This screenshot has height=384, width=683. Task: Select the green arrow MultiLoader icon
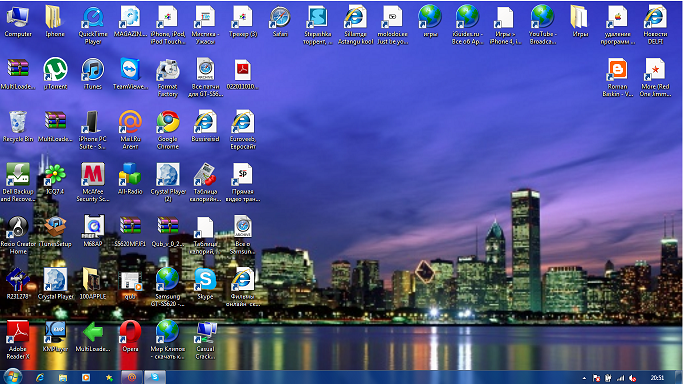click(92, 337)
